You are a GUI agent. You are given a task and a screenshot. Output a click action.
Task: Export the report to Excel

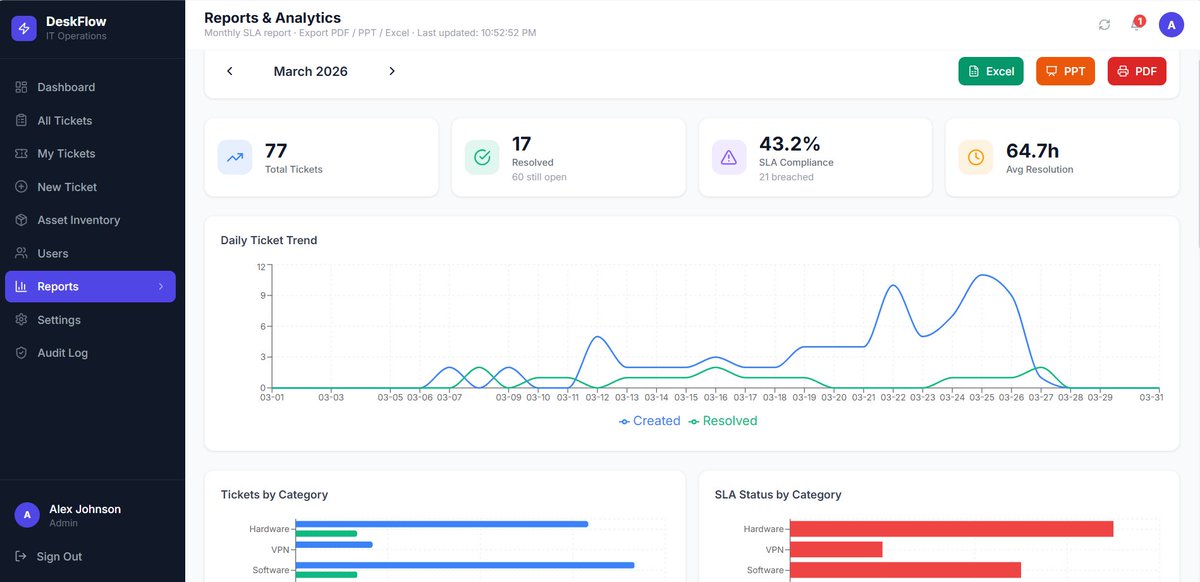point(991,71)
